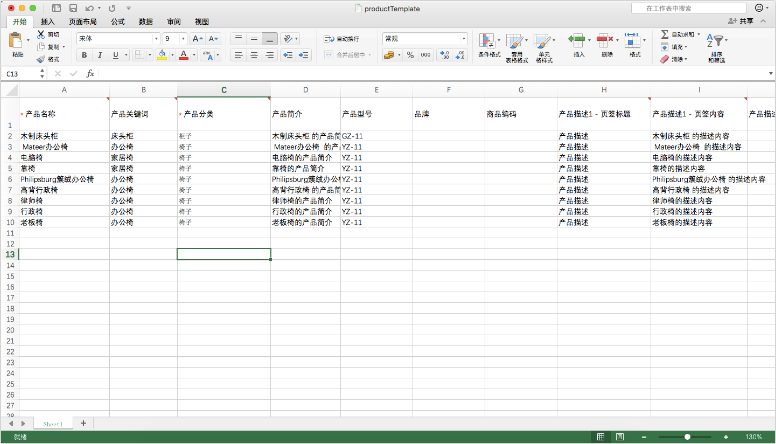This screenshot has height=444, width=776.
Task: Click the Format Painter (格式) brush icon
Action: (x=41, y=59)
